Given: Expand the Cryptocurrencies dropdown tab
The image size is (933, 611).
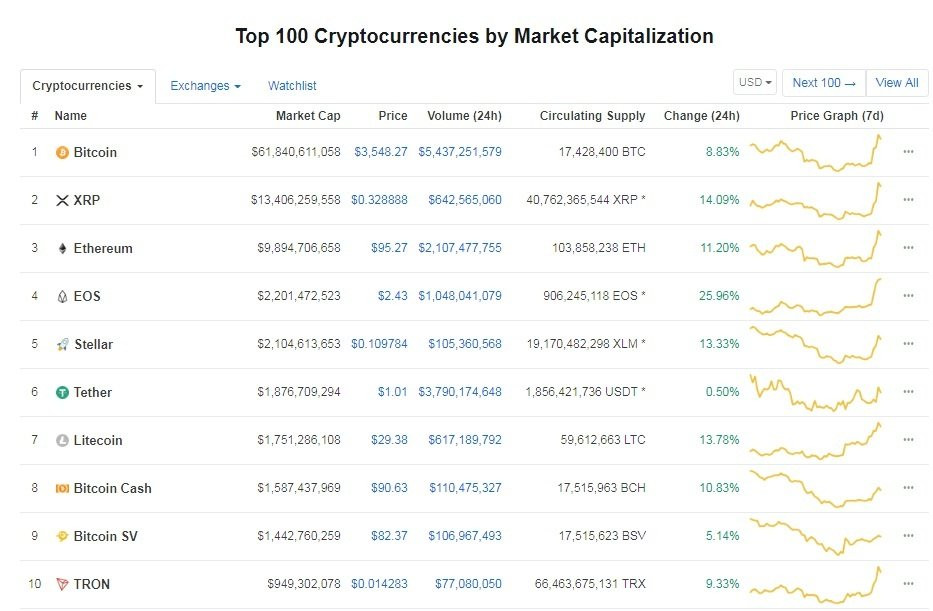Looking at the screenshot, I should pos(87,86).
